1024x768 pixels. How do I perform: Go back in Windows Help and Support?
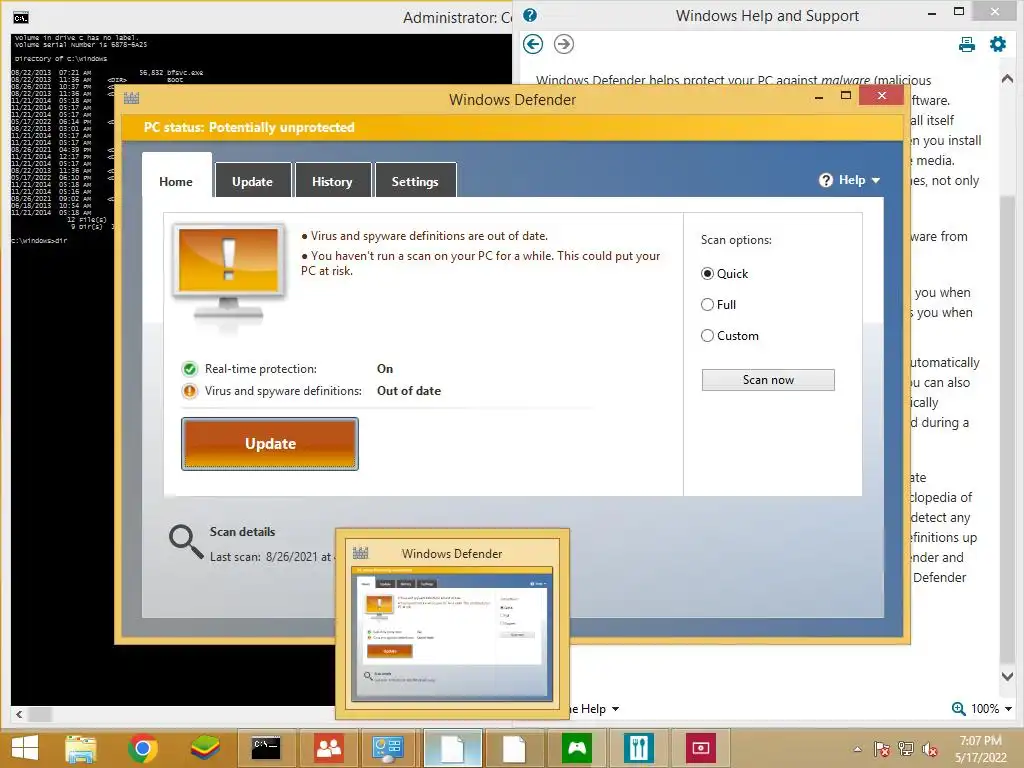533,44
